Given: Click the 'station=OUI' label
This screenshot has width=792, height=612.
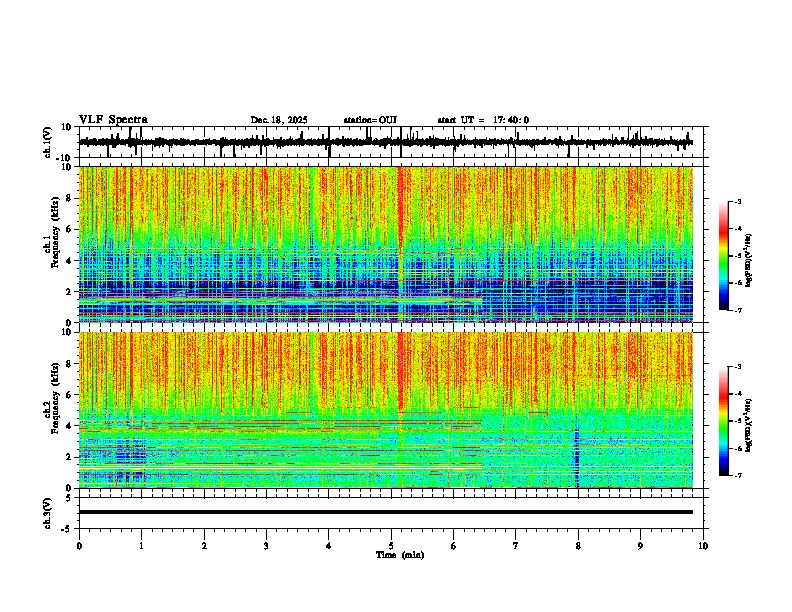Looking at the screenshot, I should point(370,120).
